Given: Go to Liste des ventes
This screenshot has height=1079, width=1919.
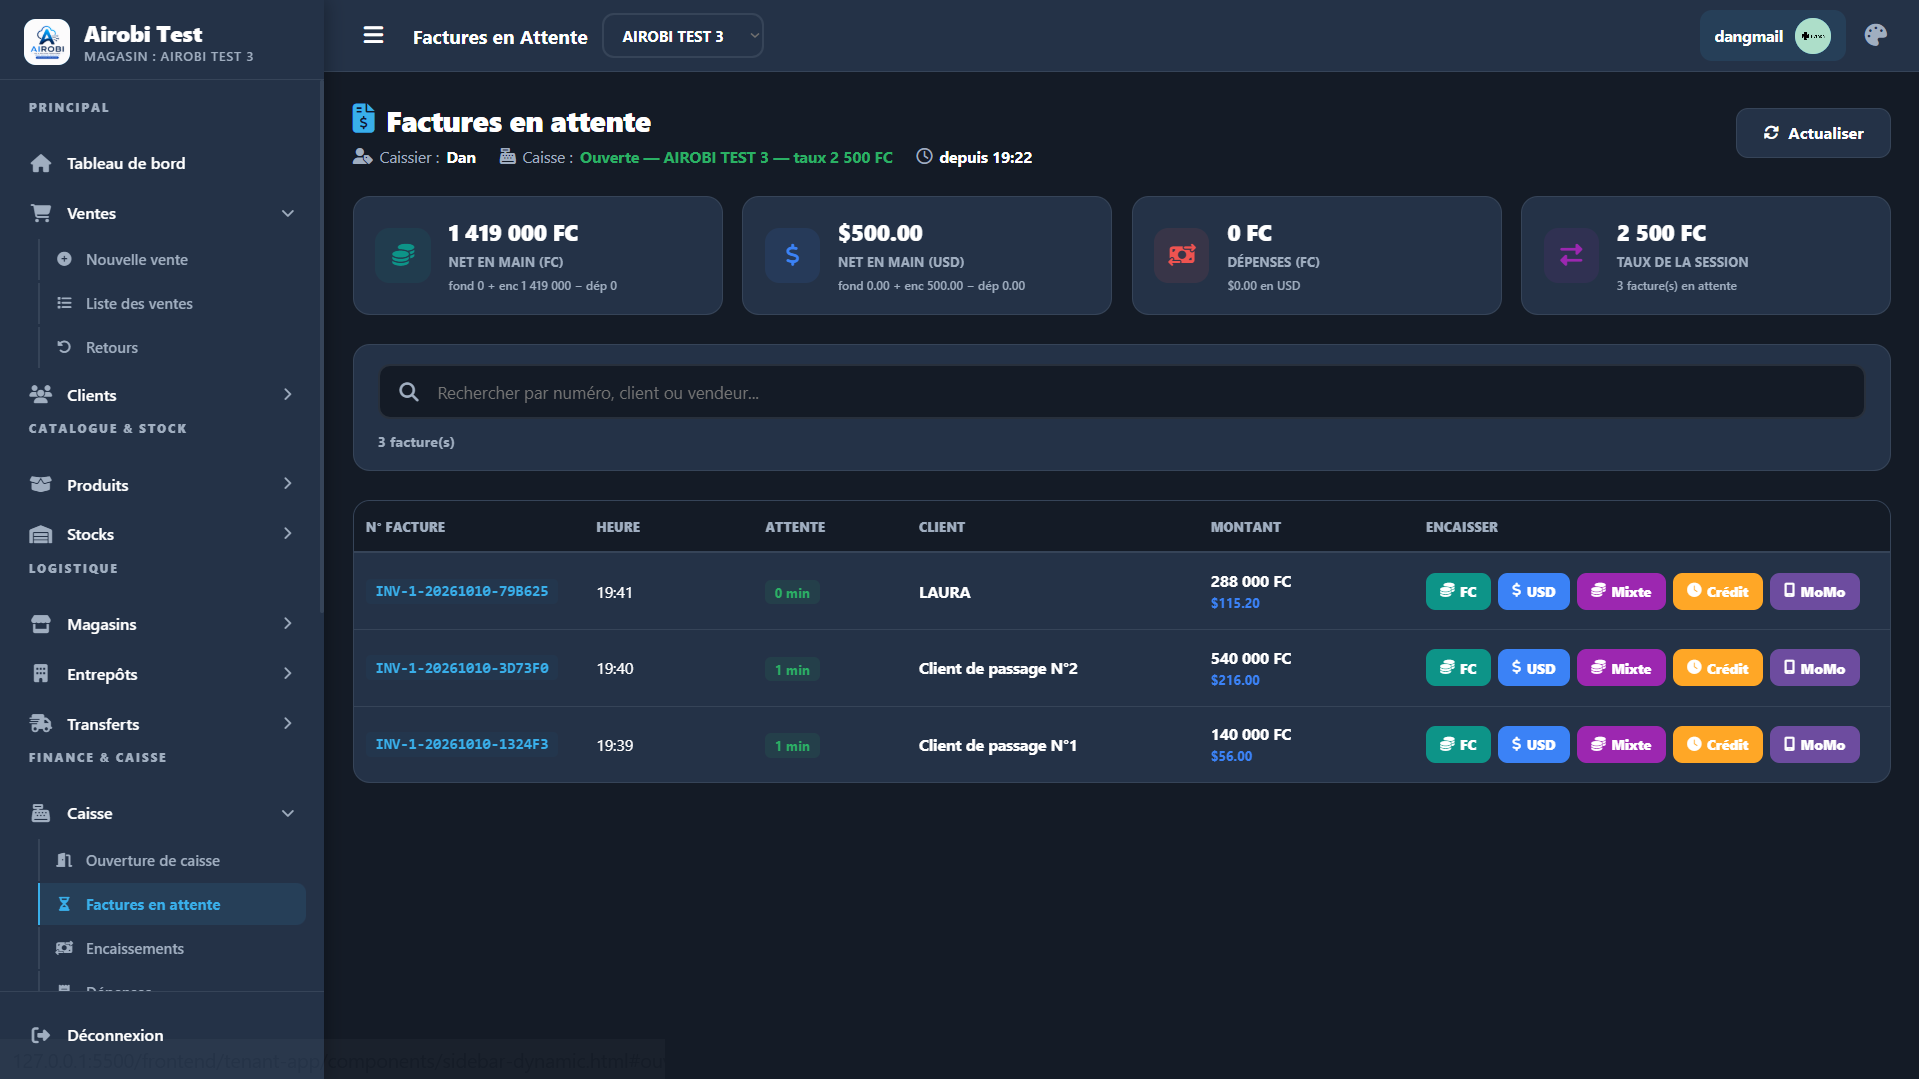Looking at the screenshot, I should (x=172, y=303).
